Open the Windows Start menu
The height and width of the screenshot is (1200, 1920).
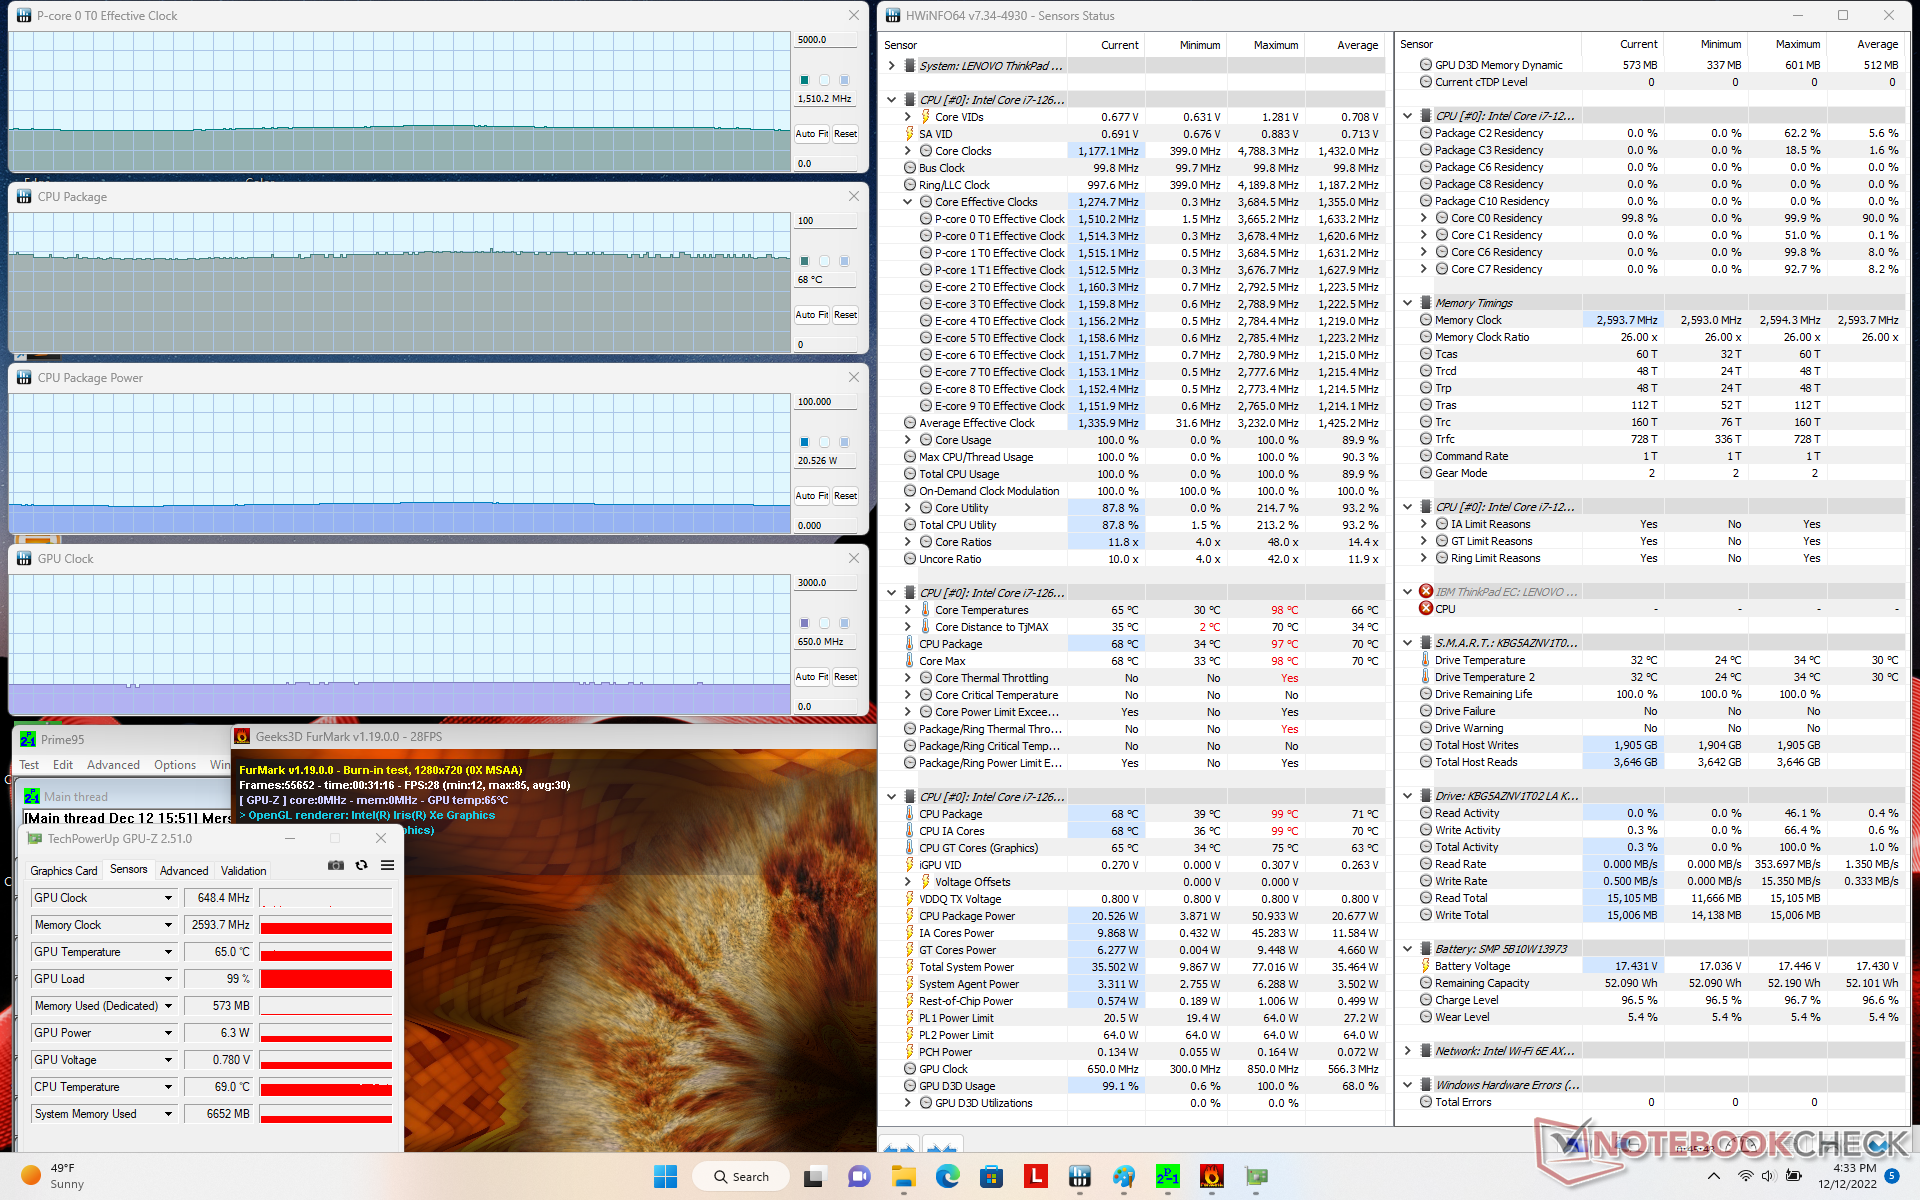click(665, 1176)
